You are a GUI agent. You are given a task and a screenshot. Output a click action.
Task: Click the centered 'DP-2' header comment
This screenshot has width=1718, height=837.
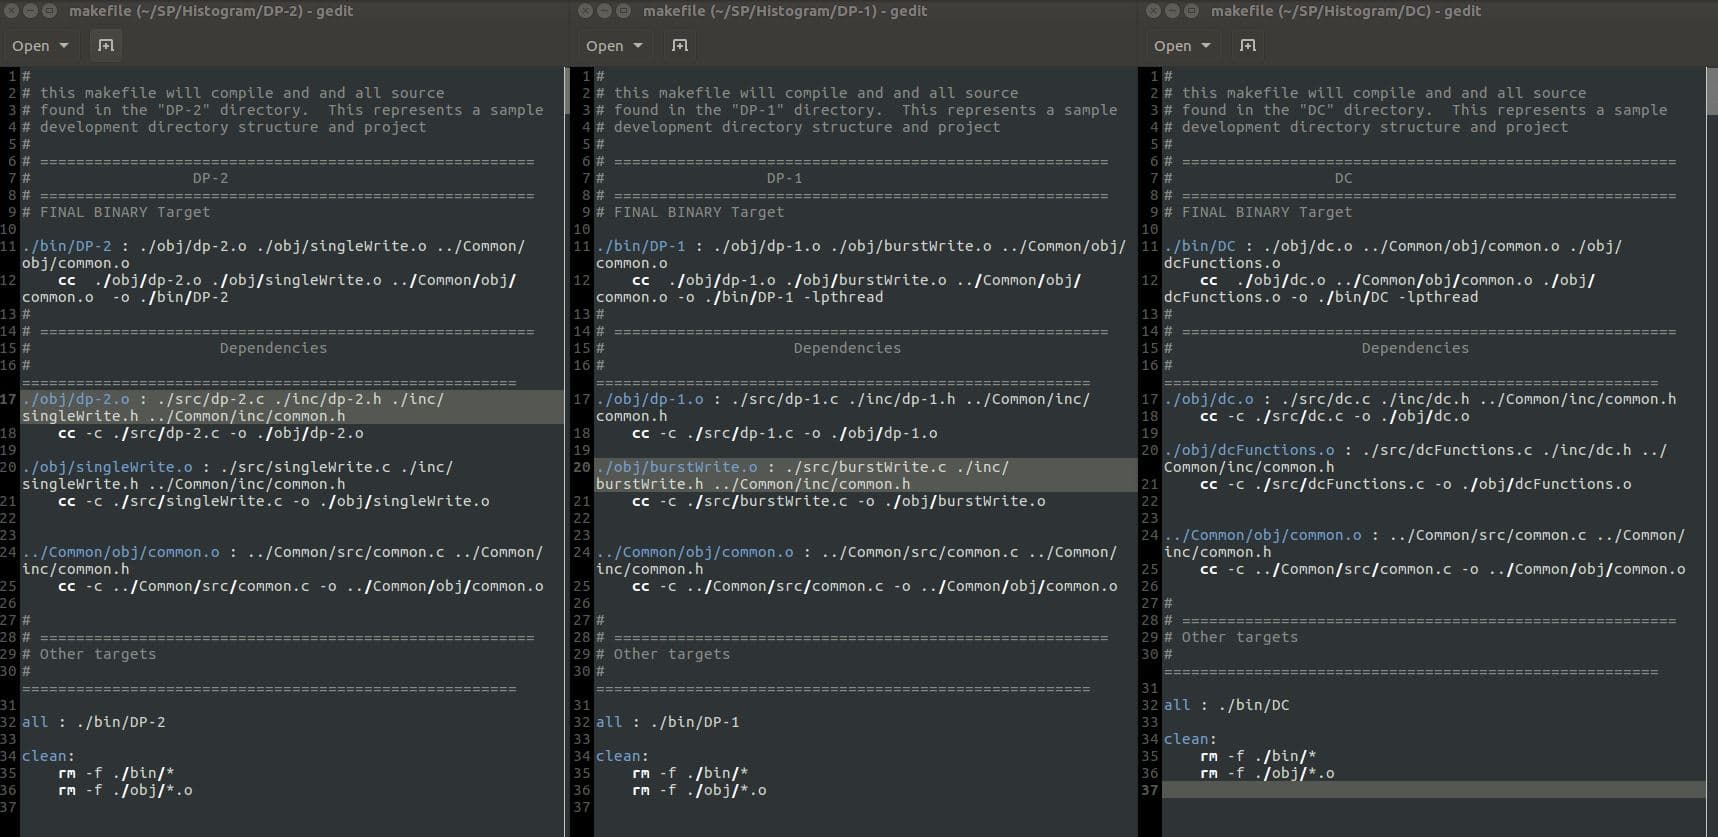click(x=210, y=178)
